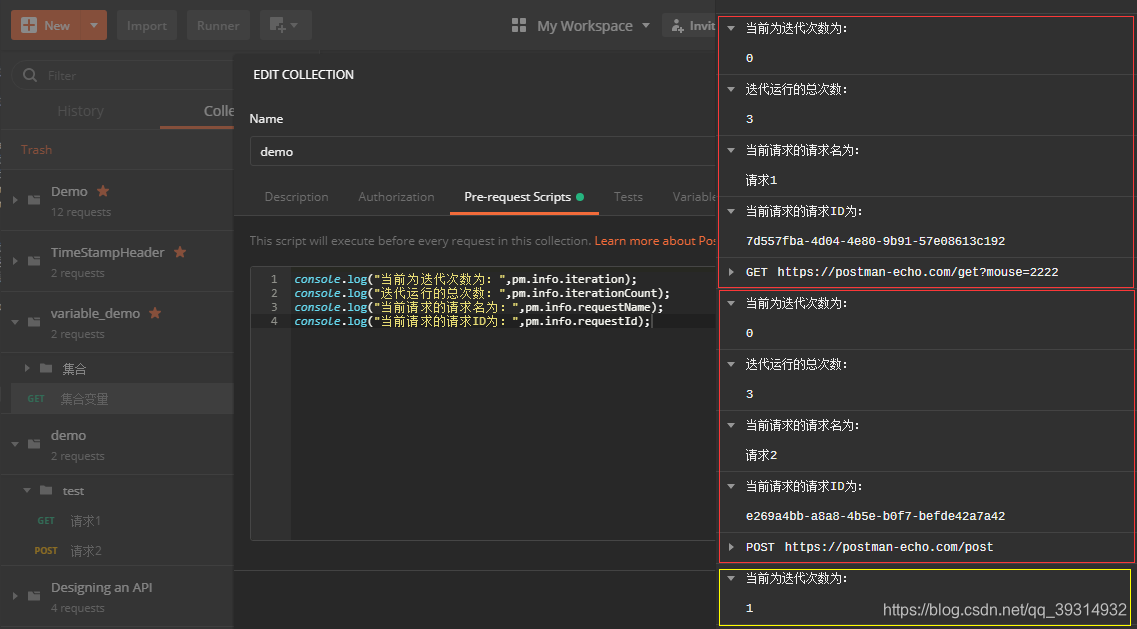Image resolution: width=1137 pixels, height=629 pixels.
Task: Expand the Designing an API collection
Action: click(x=15, y=596)
